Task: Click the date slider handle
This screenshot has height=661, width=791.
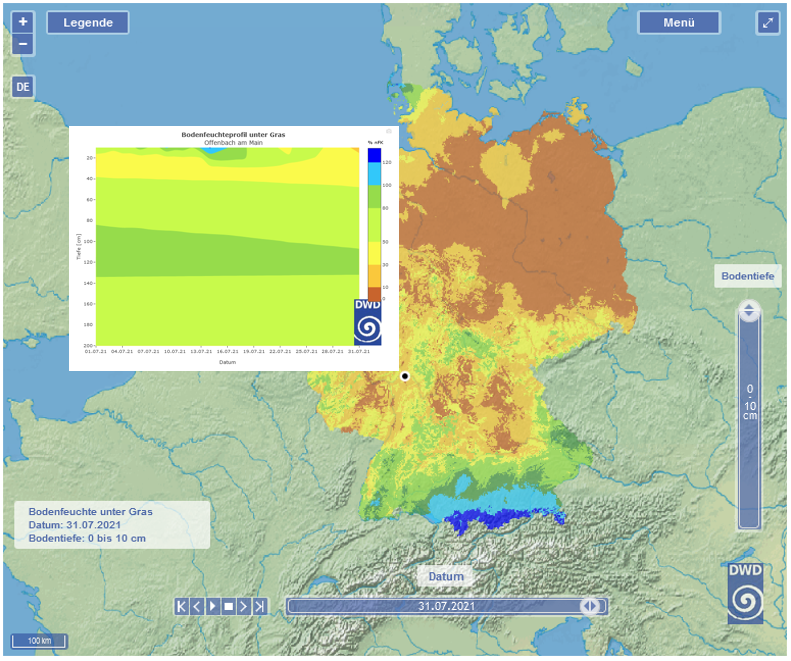Action: [x=590, y=606]
